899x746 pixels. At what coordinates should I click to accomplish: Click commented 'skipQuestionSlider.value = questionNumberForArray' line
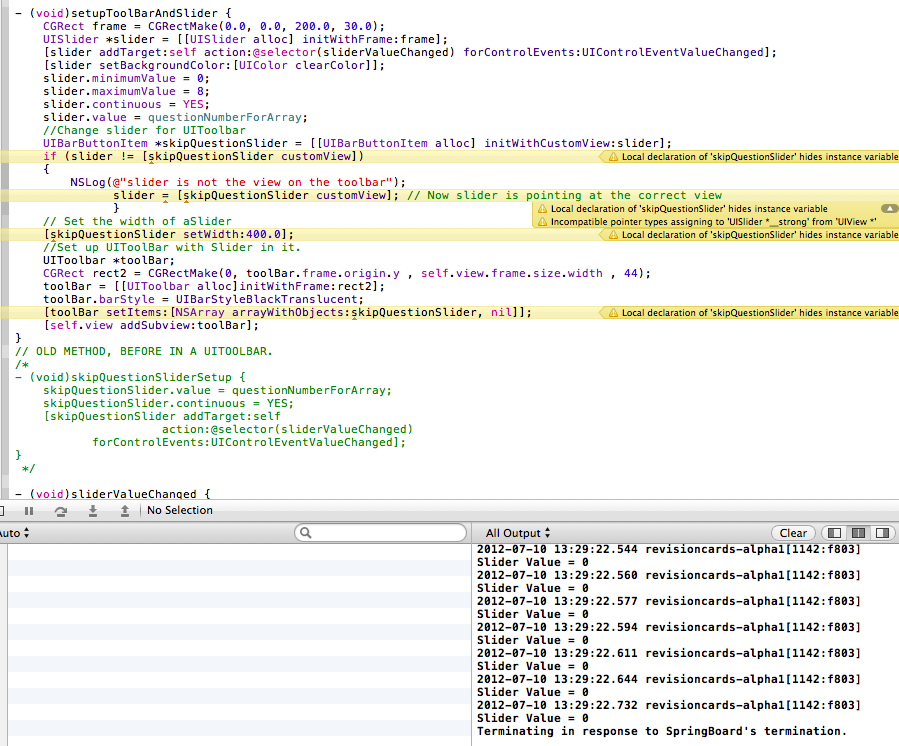[217, 390]
